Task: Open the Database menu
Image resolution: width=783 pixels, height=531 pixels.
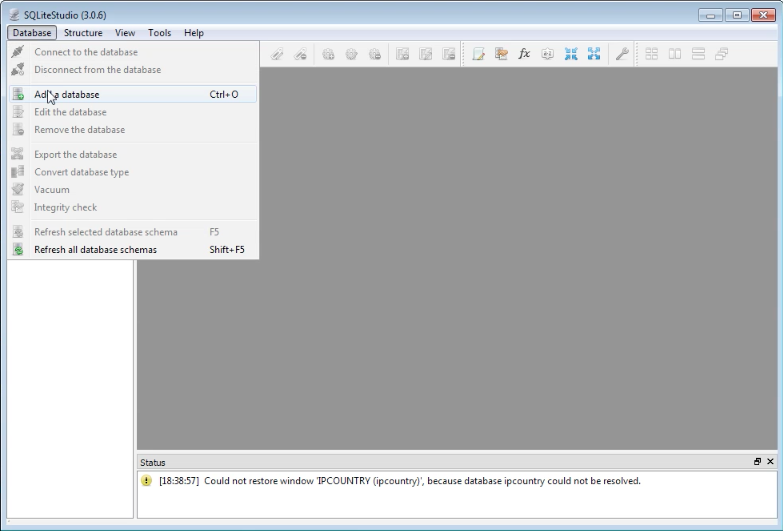Action: coord(32,32)
